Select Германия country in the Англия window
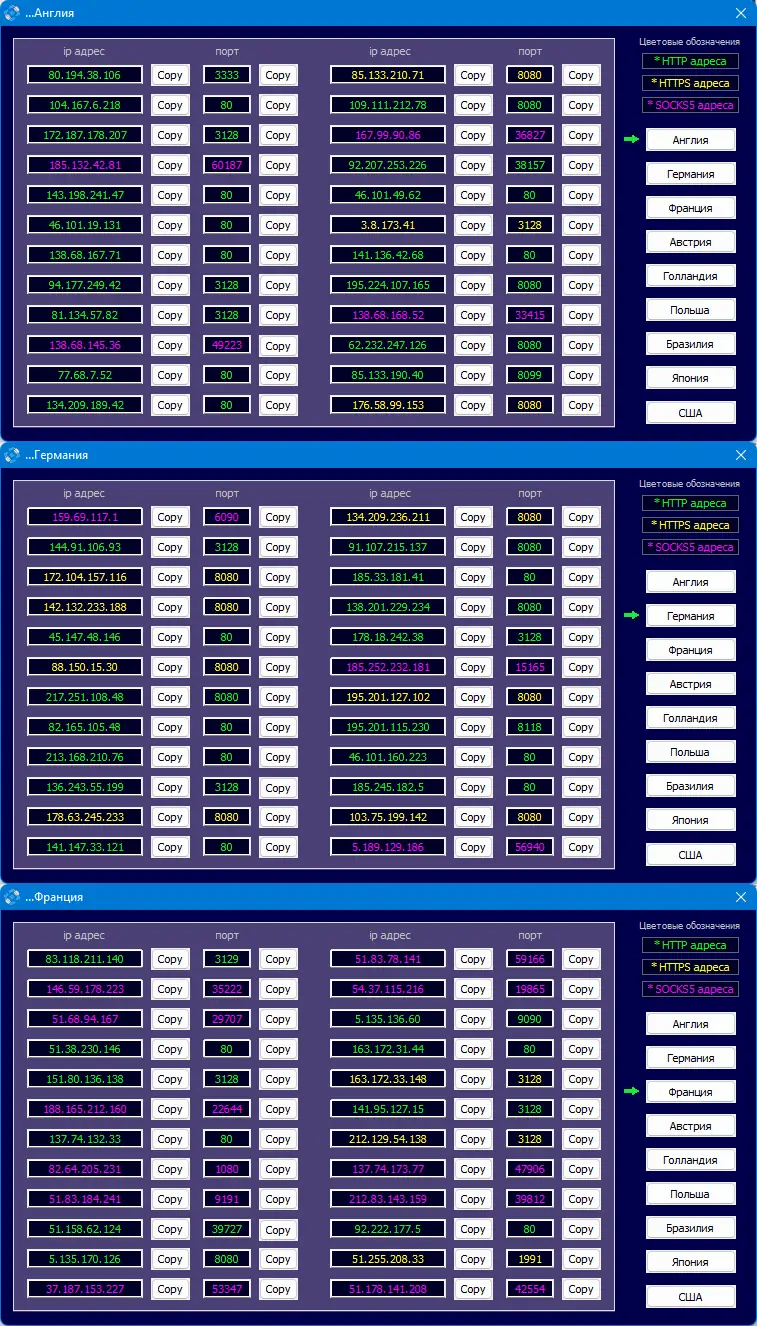Viewport: 757px width, 1326px height. coord(691,174)
